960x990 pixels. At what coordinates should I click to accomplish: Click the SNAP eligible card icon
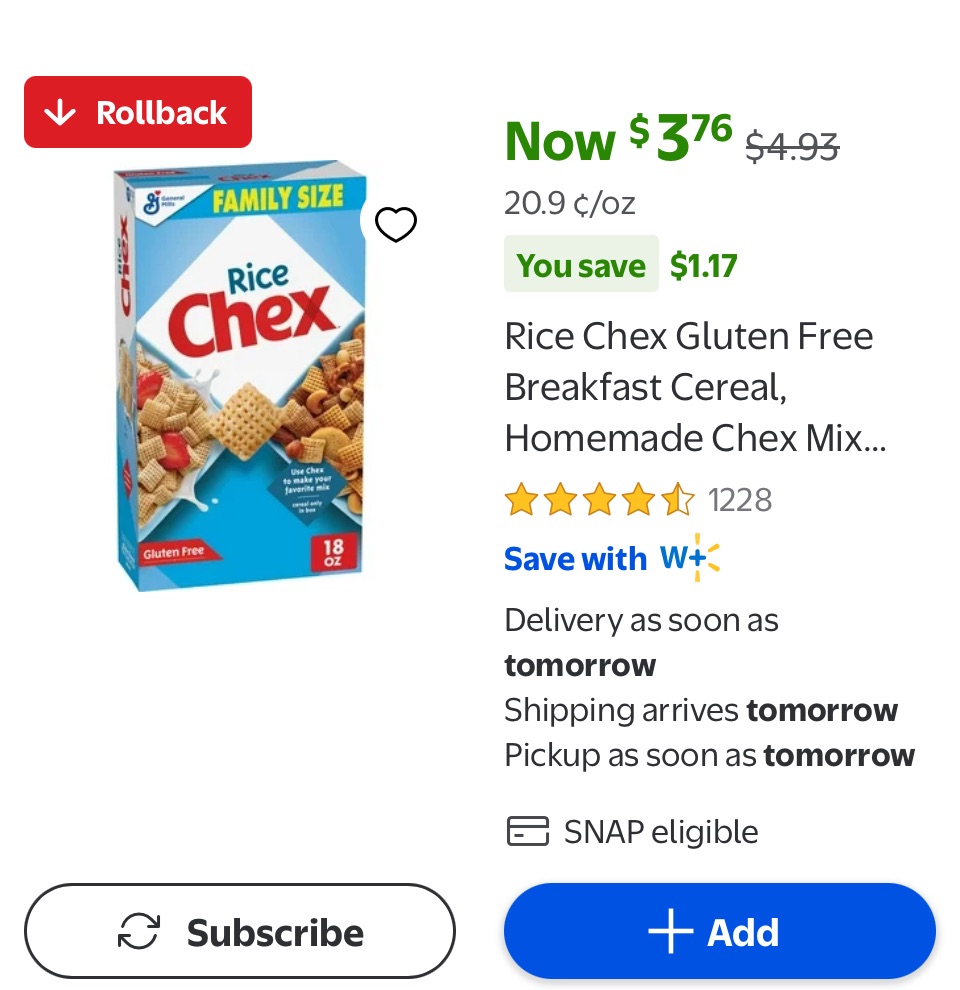(528, 831)
